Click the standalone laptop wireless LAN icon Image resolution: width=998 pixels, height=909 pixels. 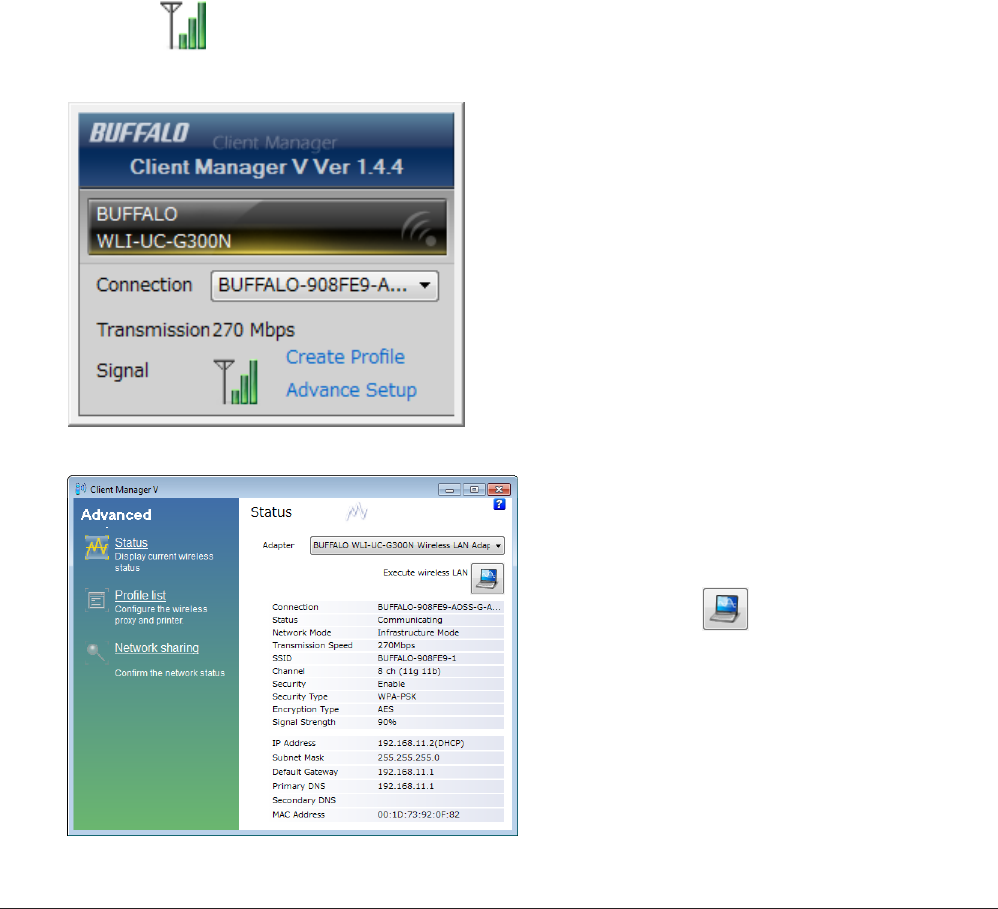(x=726, y=609)
